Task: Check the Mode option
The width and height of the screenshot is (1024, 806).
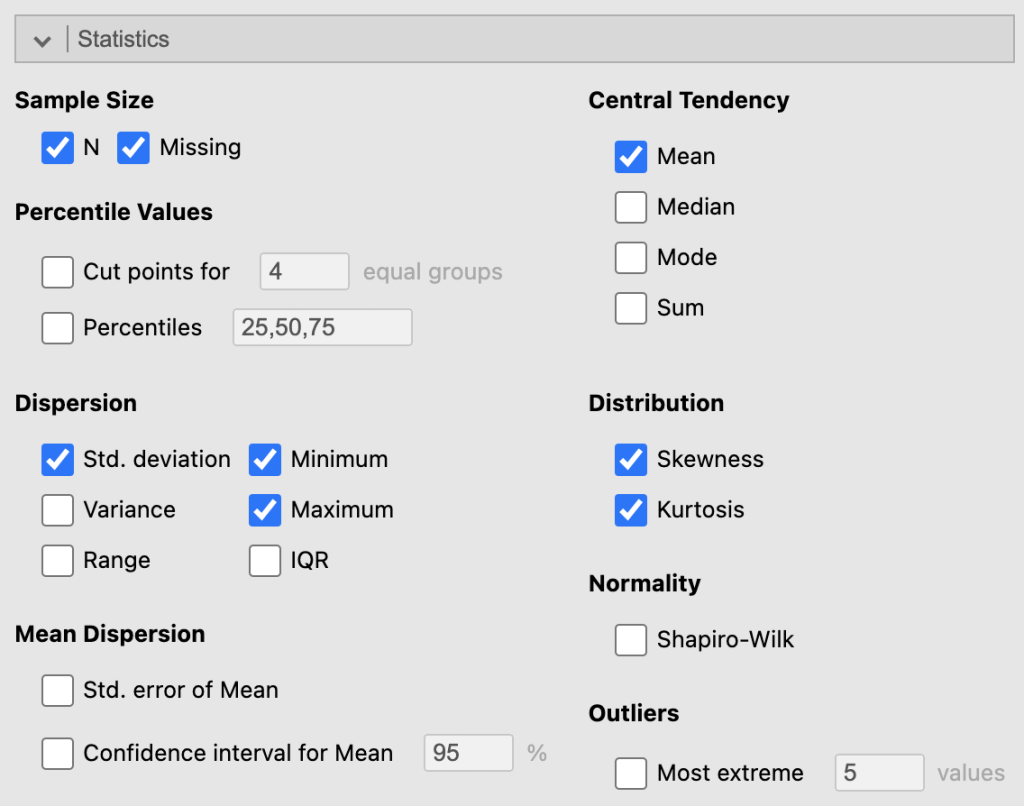Action: pos(631,257)
